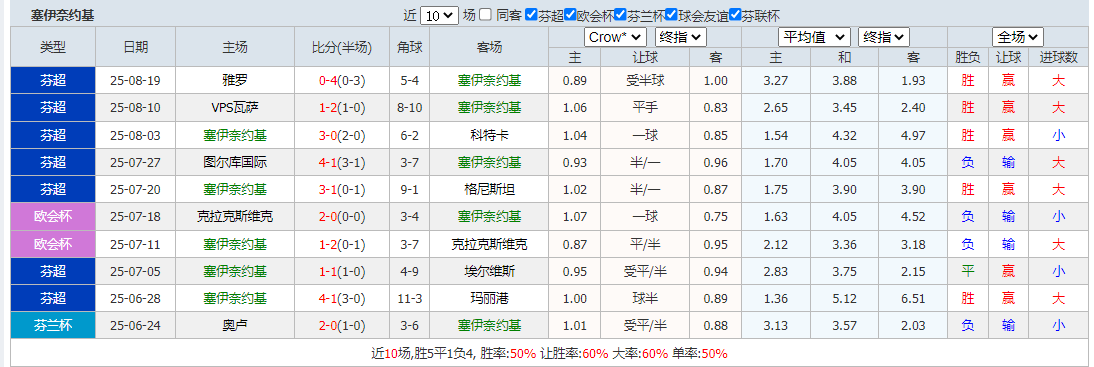Click the 3-0 score versus 科特卡
The width and height of the screenshot is (1094, 367).
click(x=329, y=135)
